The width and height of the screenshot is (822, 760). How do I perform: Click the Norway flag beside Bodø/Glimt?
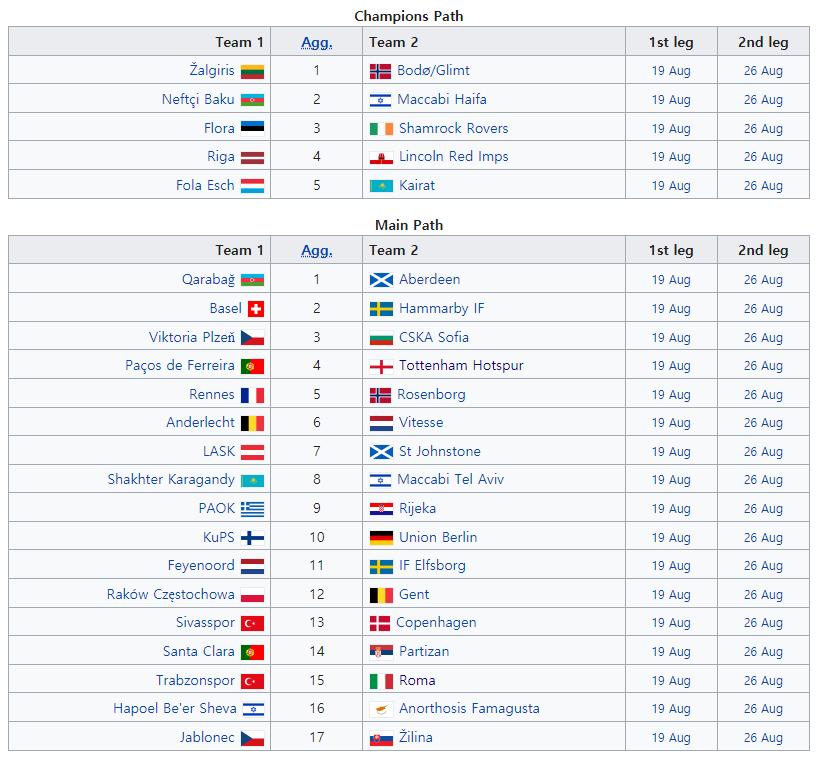[x=381, y=71]
